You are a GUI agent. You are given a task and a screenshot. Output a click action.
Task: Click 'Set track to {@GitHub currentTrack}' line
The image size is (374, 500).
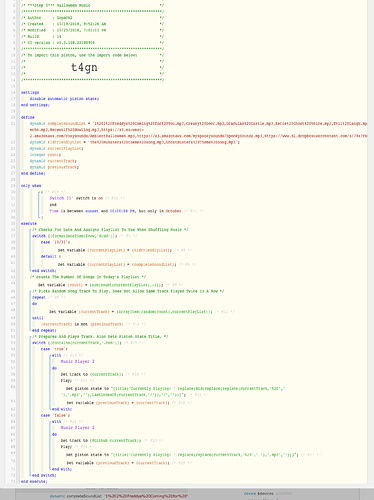pos(101,441)
